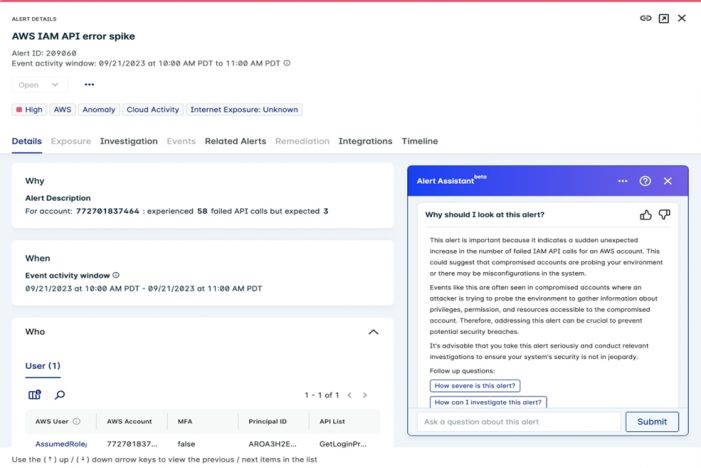
Task: Switch to the Timeline tab
Action: click(420, 141)
